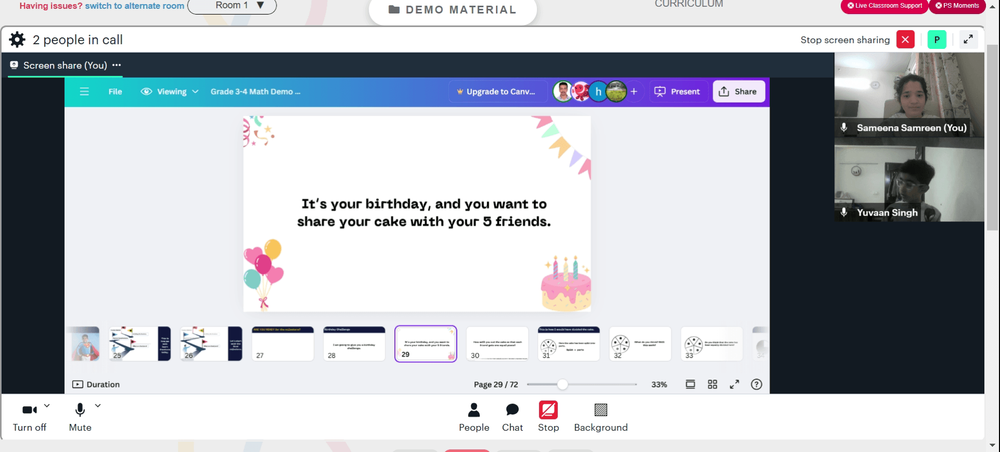1000x452 pixels.
Task: Open the call settings gear icon
Action: [x=17, y=40]
